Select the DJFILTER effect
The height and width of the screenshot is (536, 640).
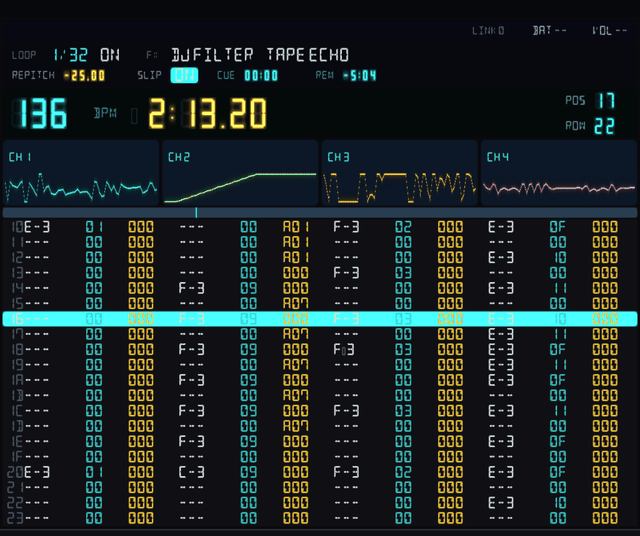(212, 55)
